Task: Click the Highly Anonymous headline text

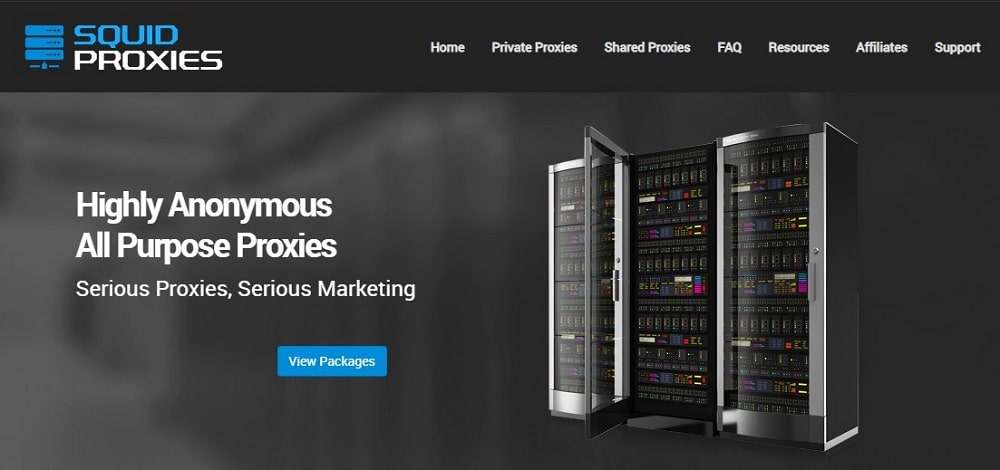Action: coord(204,205)
